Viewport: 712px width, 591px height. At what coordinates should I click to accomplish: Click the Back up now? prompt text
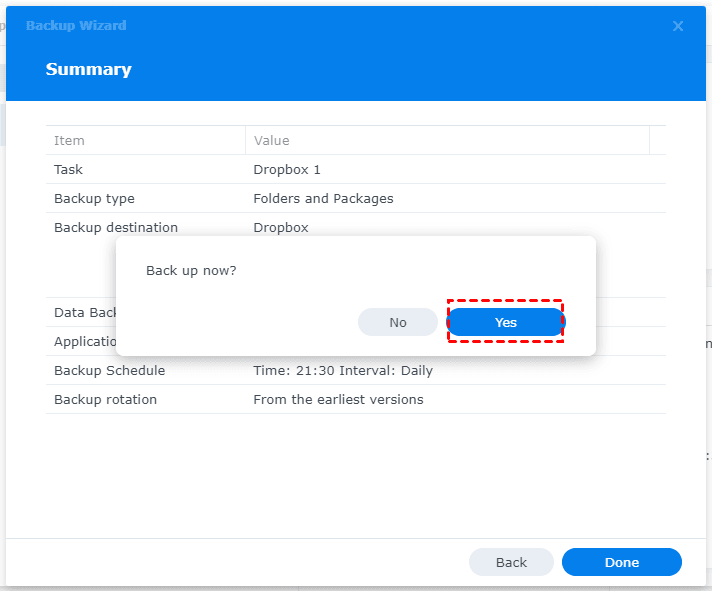pyautogui.click(x=192, y=271)
